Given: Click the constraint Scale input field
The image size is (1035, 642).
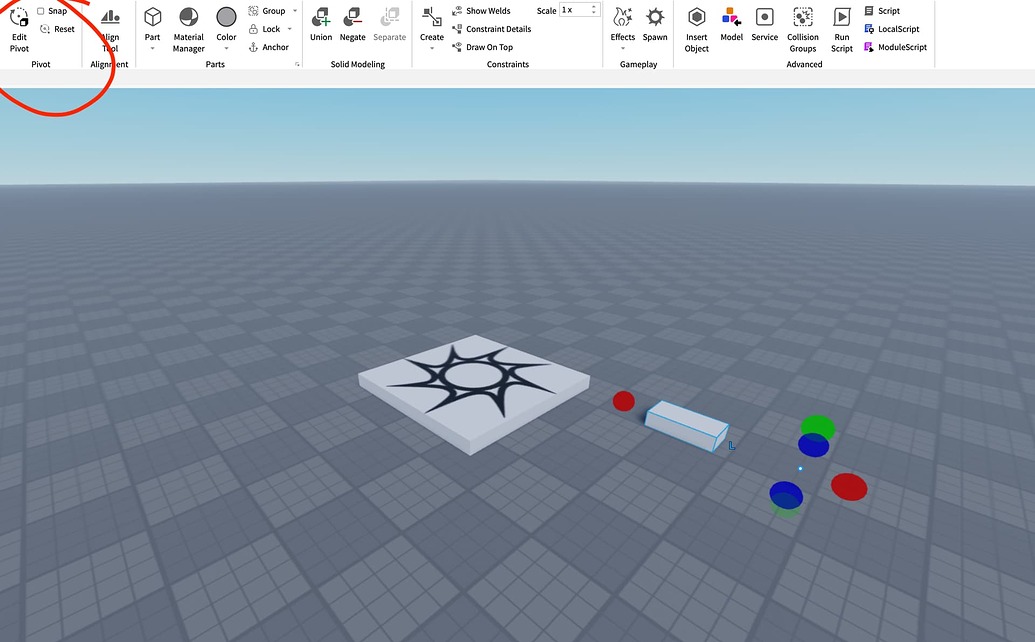Looking at the screenshot, I should 575,10.
